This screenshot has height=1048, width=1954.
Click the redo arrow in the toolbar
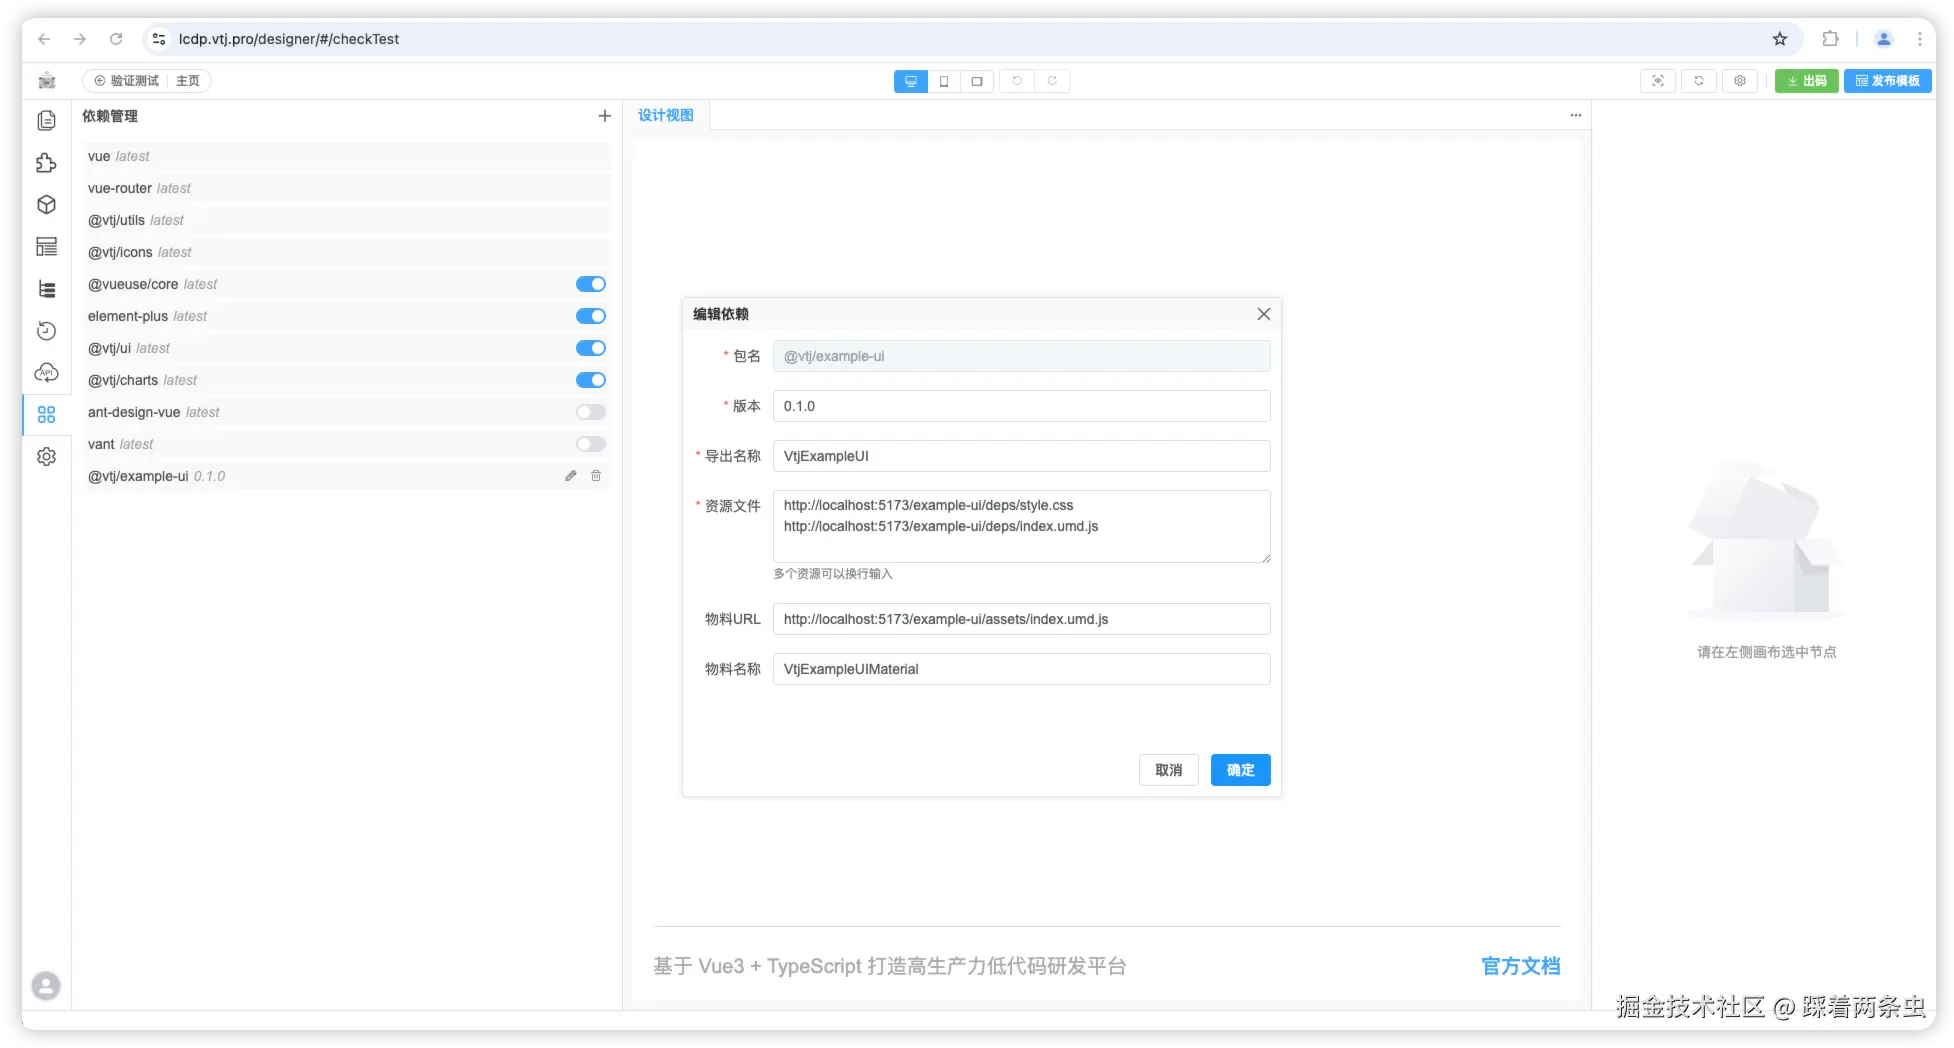coord(1052,81)
